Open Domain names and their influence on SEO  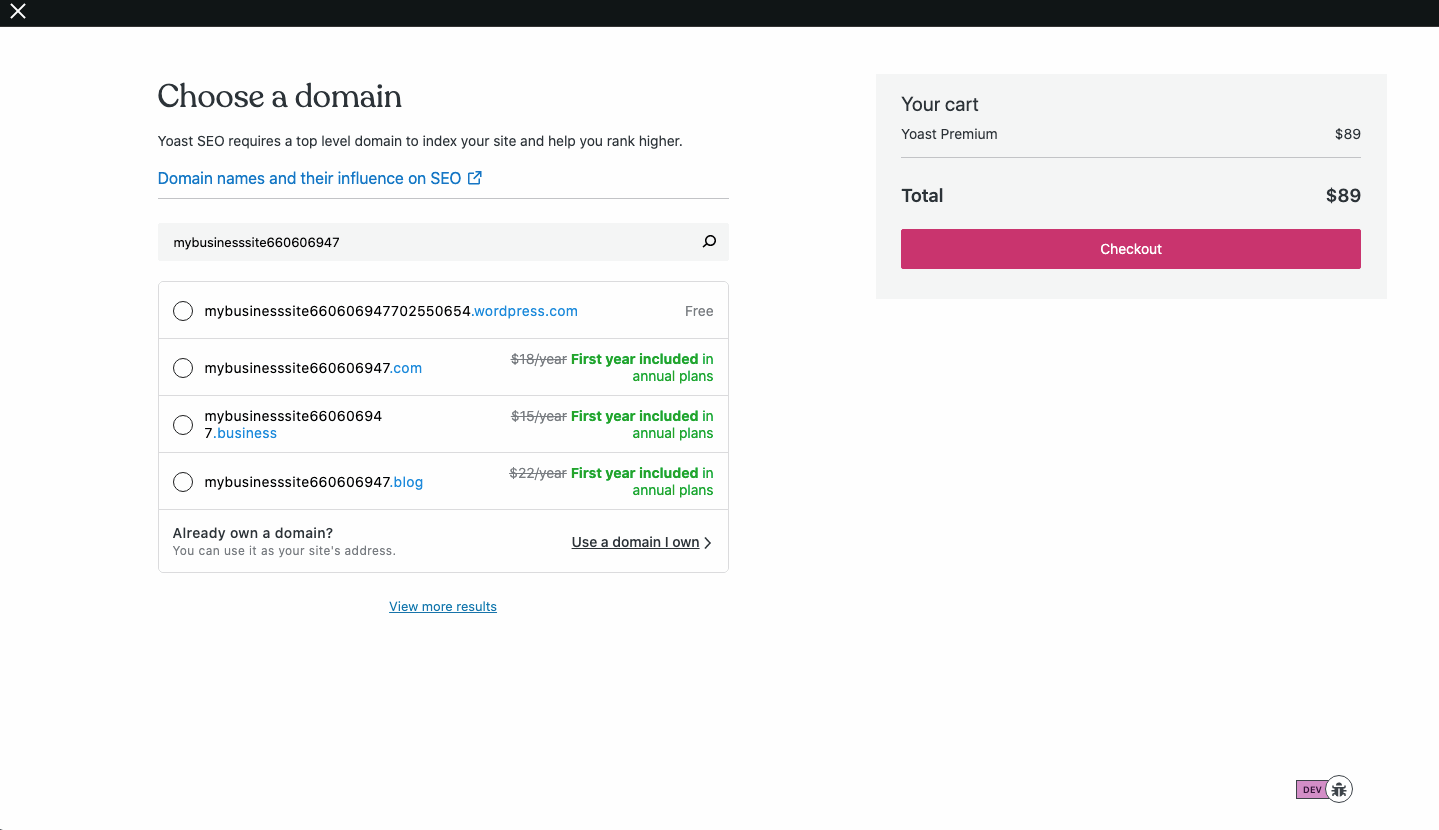click(309, 178)
